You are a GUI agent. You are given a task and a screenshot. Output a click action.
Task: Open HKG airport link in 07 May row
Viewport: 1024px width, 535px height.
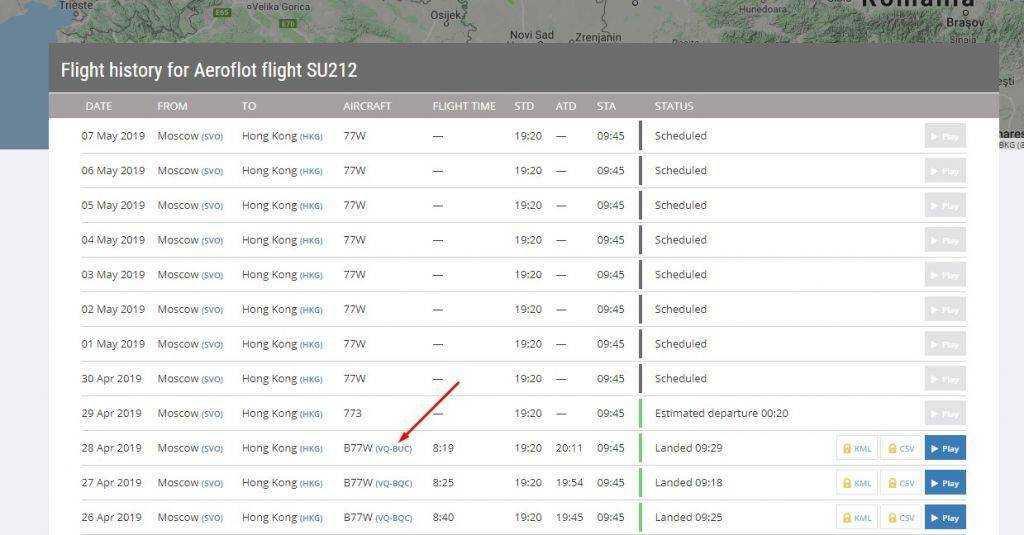(x=311, y=137)
